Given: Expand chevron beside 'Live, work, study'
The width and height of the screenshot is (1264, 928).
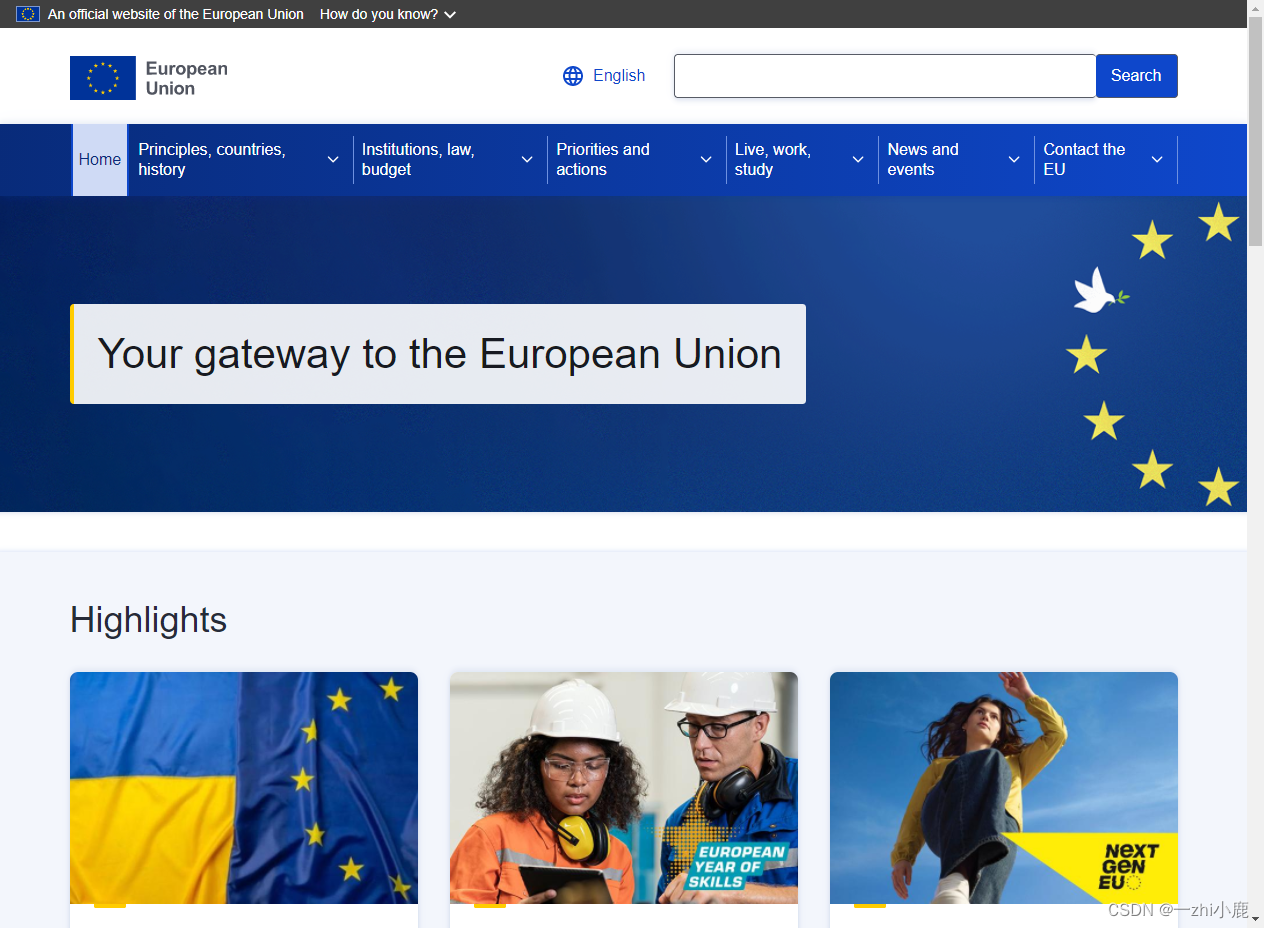Looking at the screenshot, I should [858, 160].
